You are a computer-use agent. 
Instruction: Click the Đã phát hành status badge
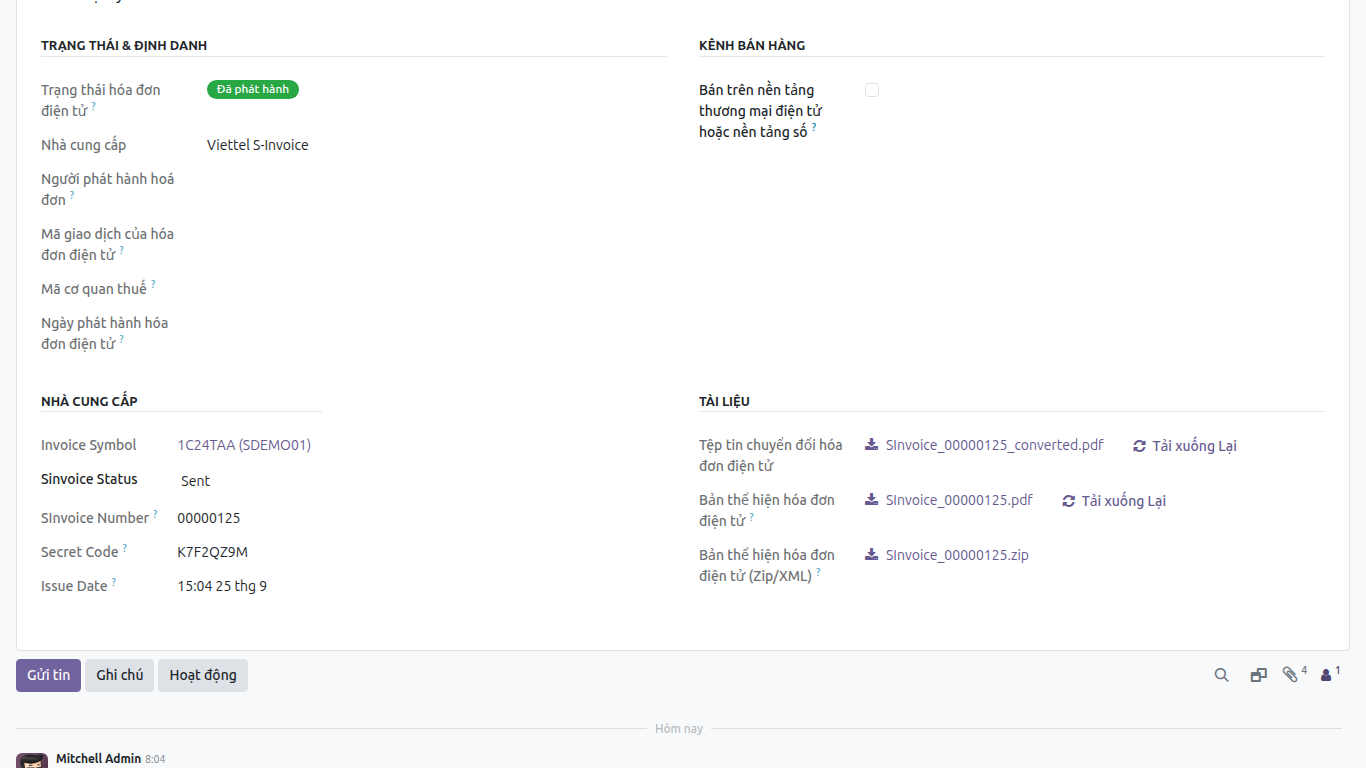tap(253, 89)
